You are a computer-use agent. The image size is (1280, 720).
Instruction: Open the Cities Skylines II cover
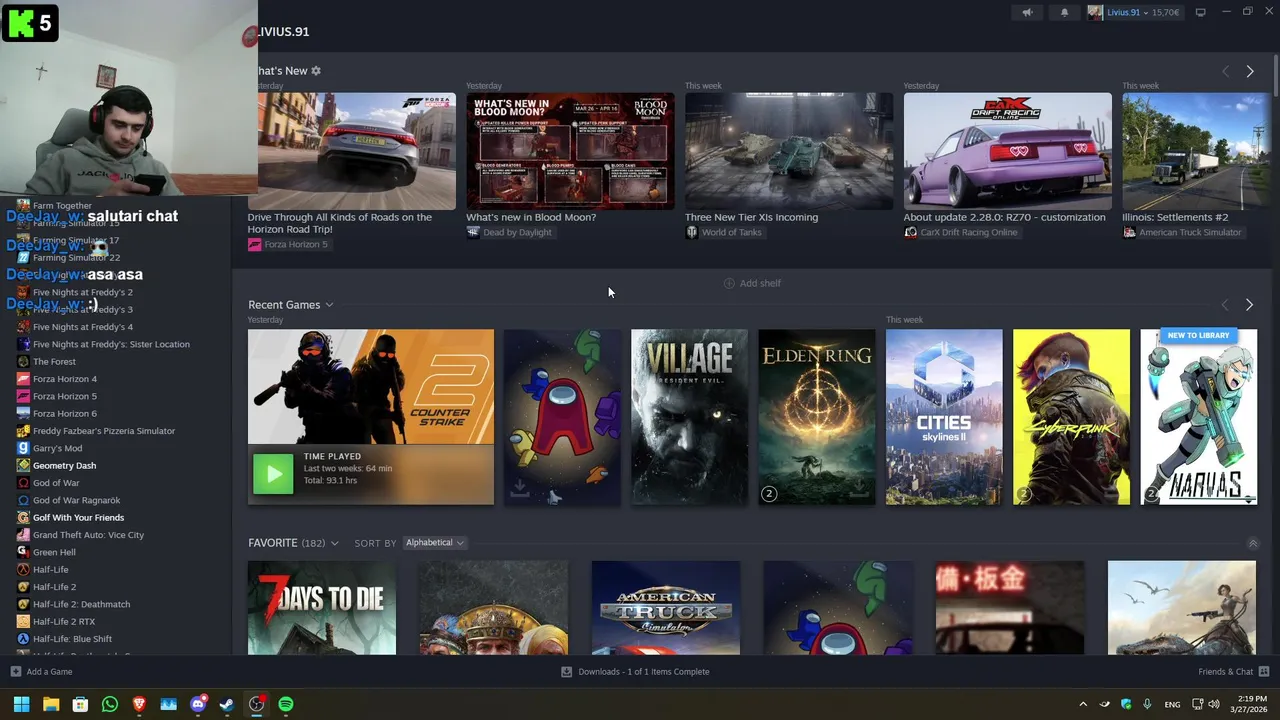pos(944,417)
